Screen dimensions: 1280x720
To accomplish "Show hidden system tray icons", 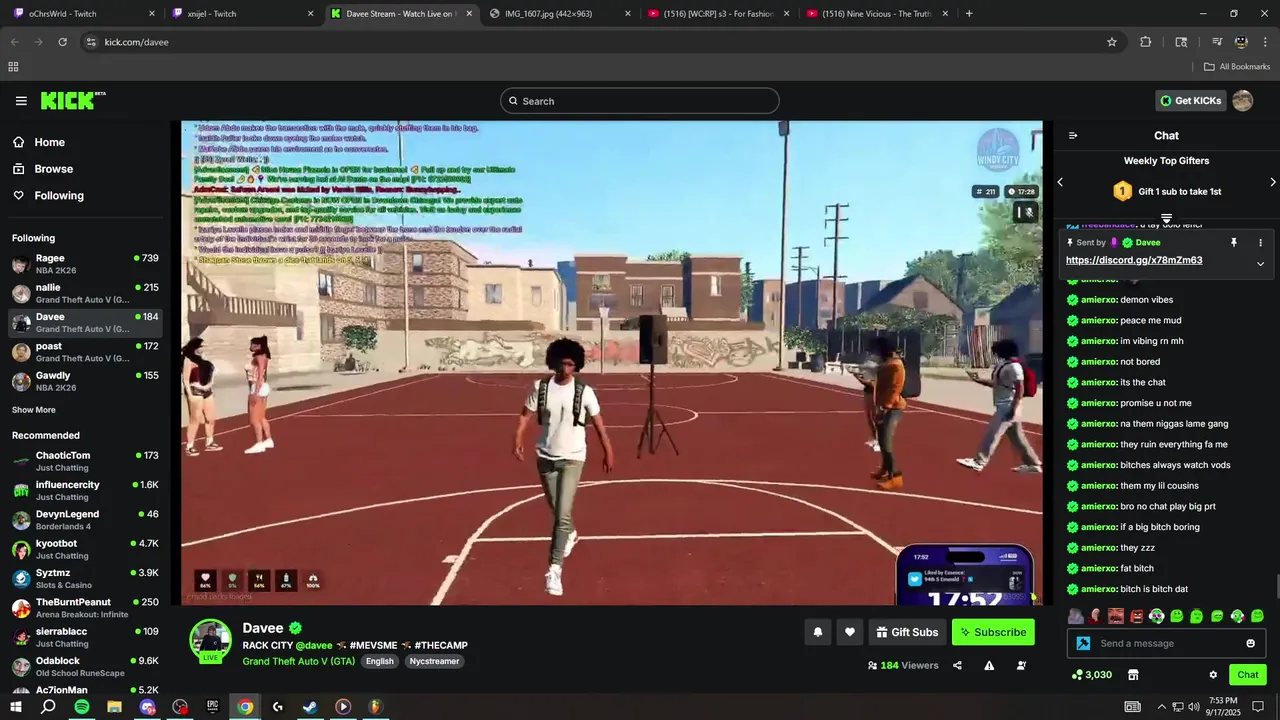I will pyautogui.click(x=1161, y=707).
